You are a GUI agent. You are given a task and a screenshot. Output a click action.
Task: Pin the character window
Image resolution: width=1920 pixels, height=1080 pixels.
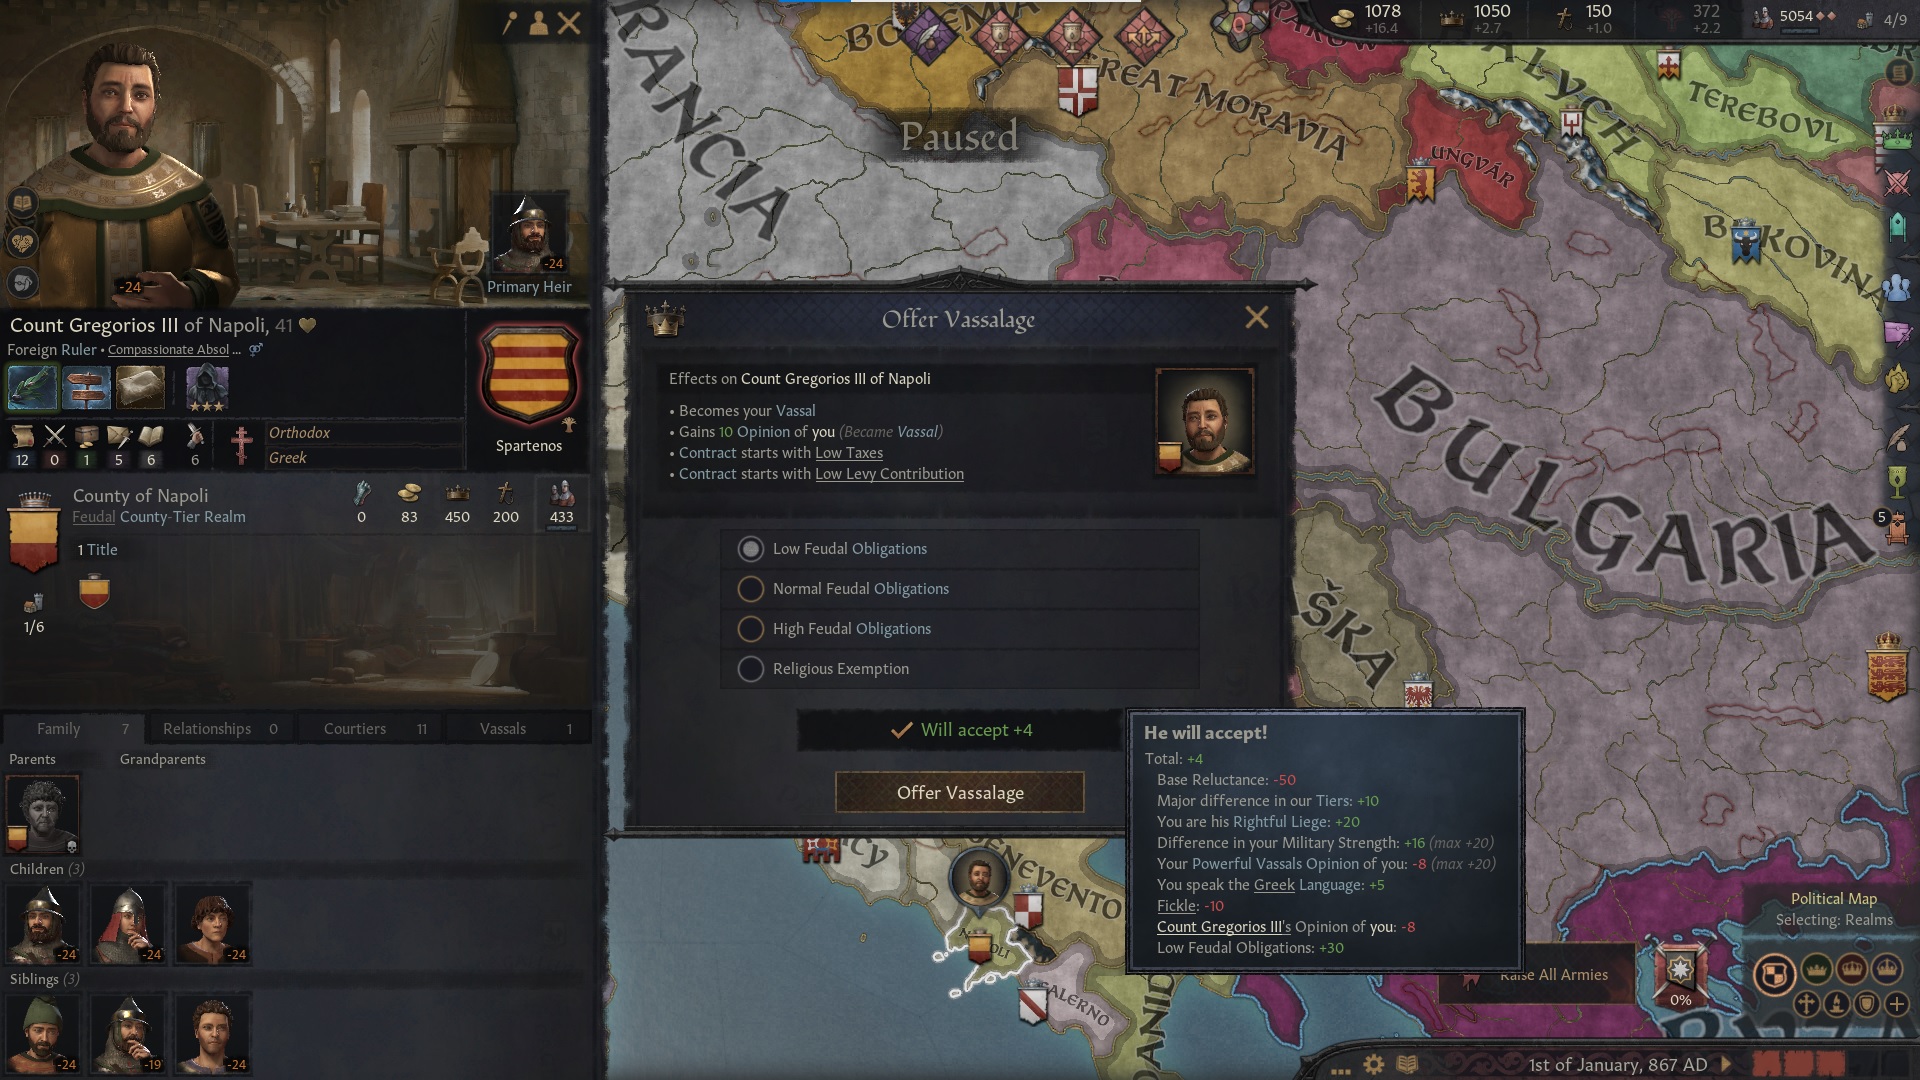pyautogui.click(x=509, y=23)
